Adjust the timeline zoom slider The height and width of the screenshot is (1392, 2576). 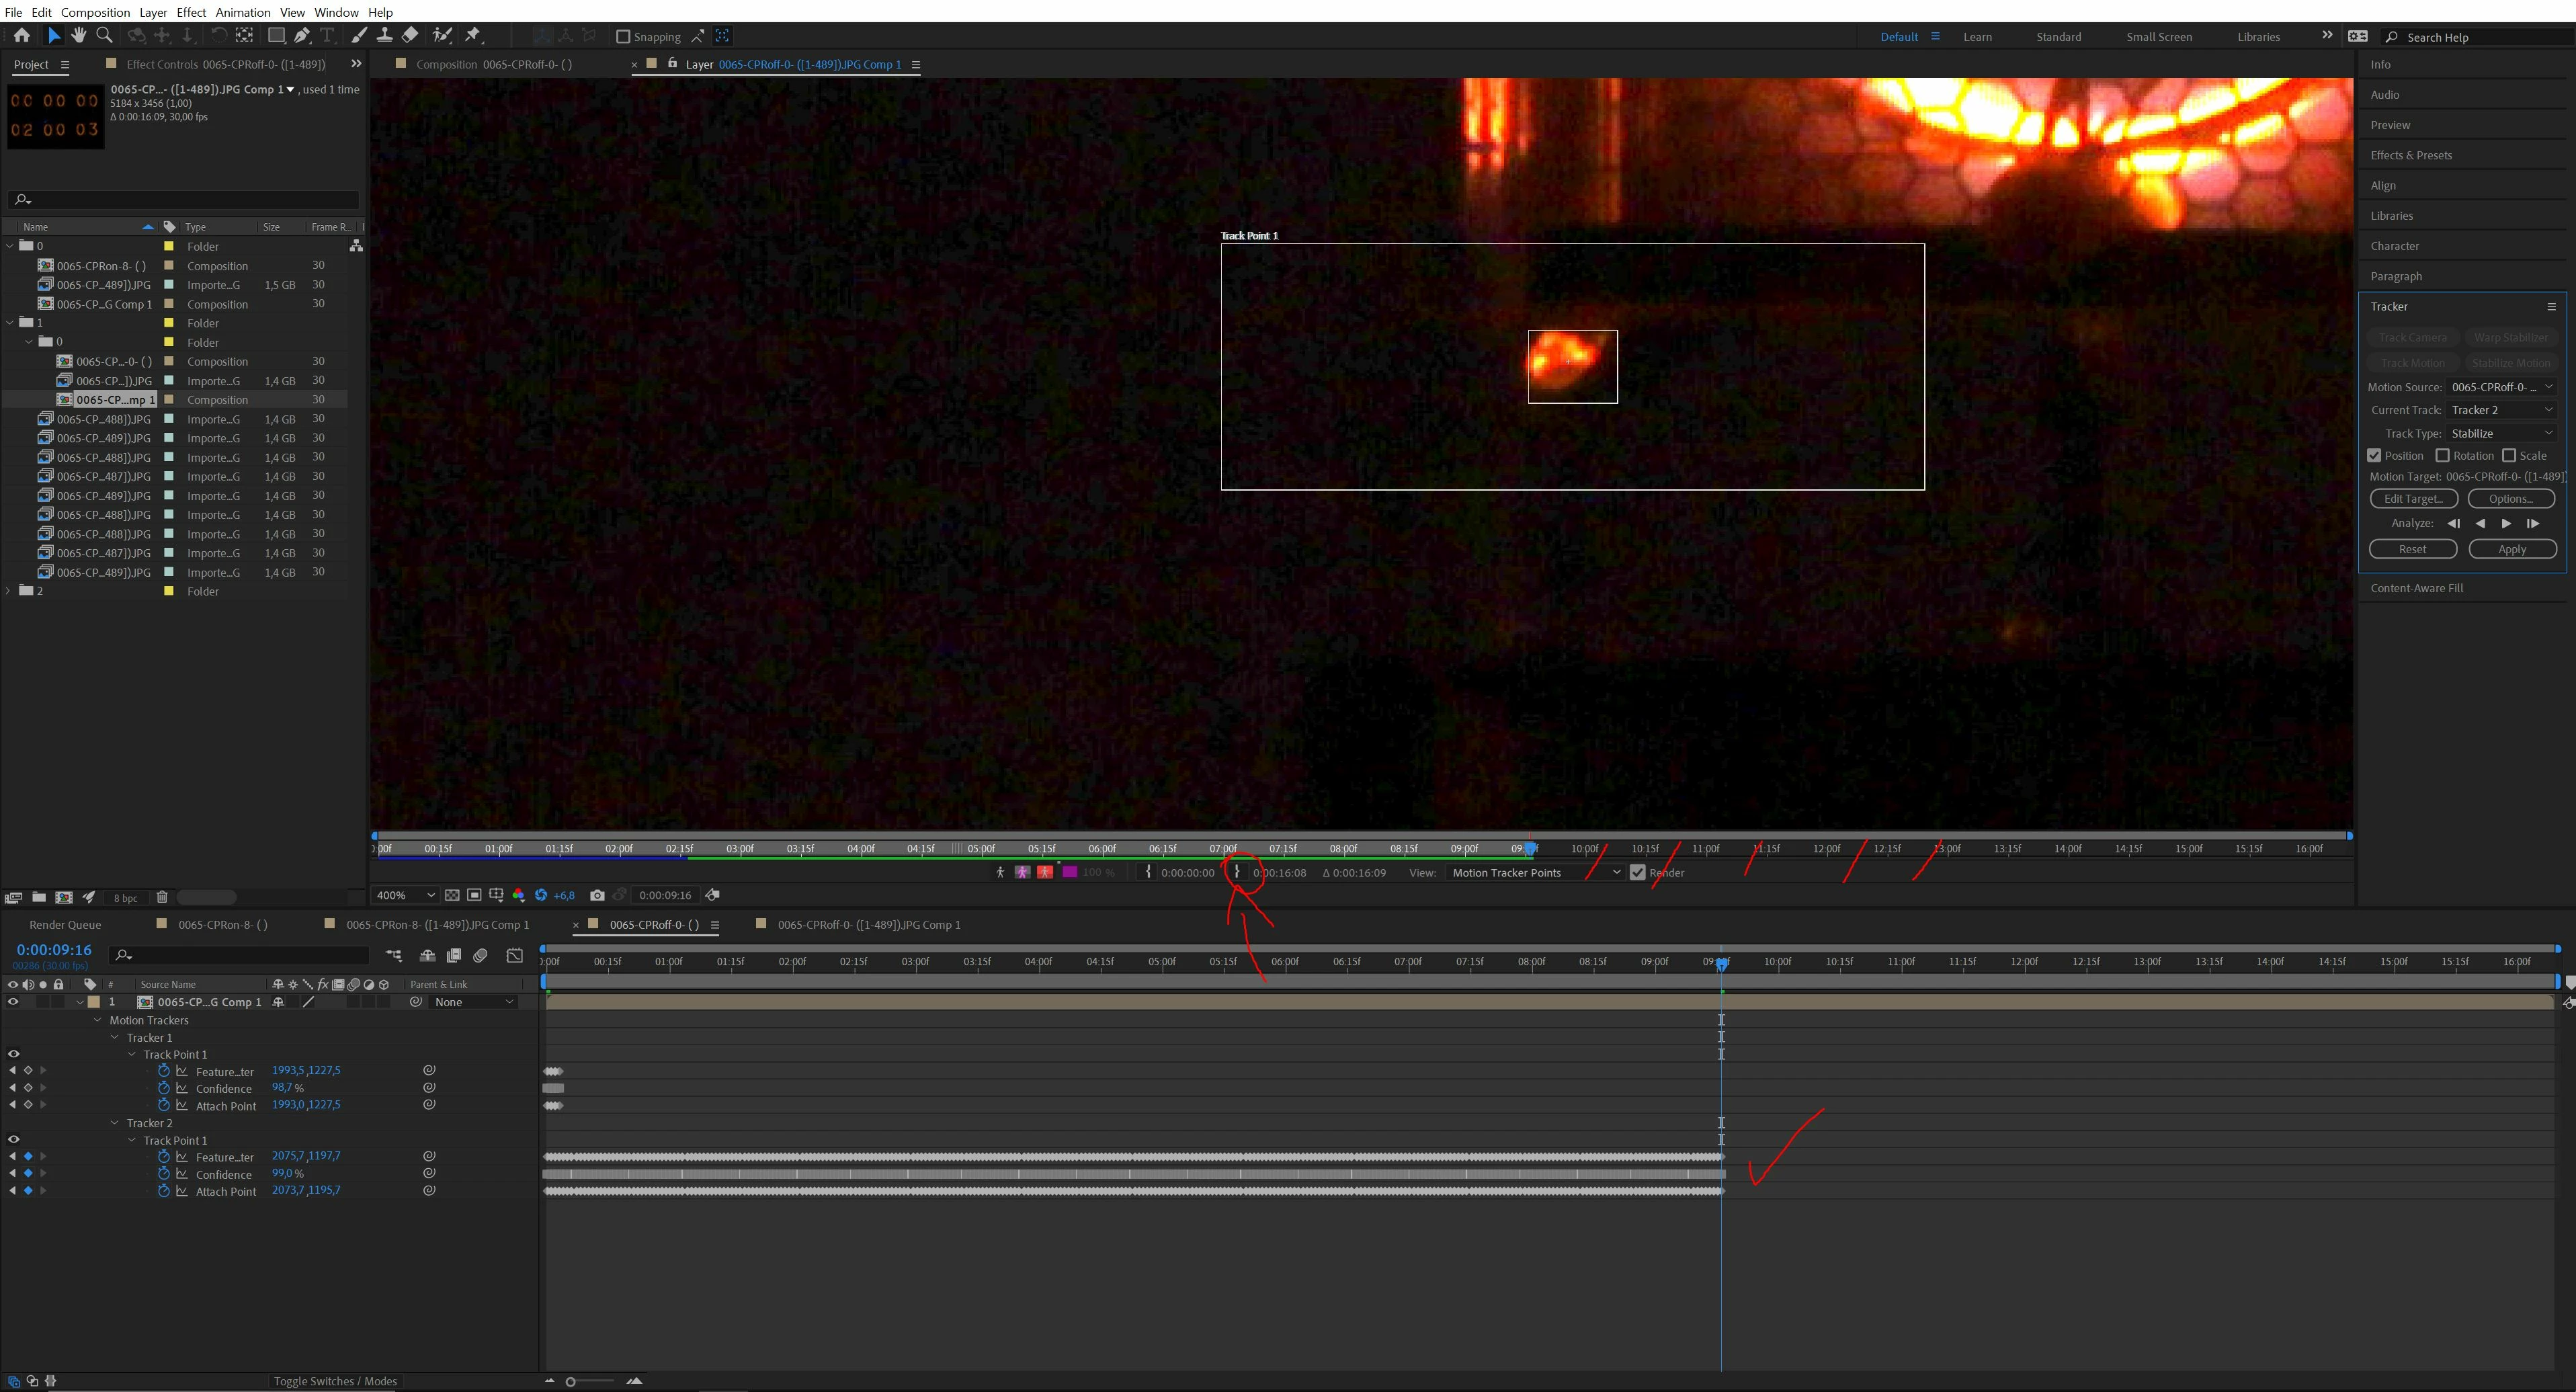[571, 1381]
